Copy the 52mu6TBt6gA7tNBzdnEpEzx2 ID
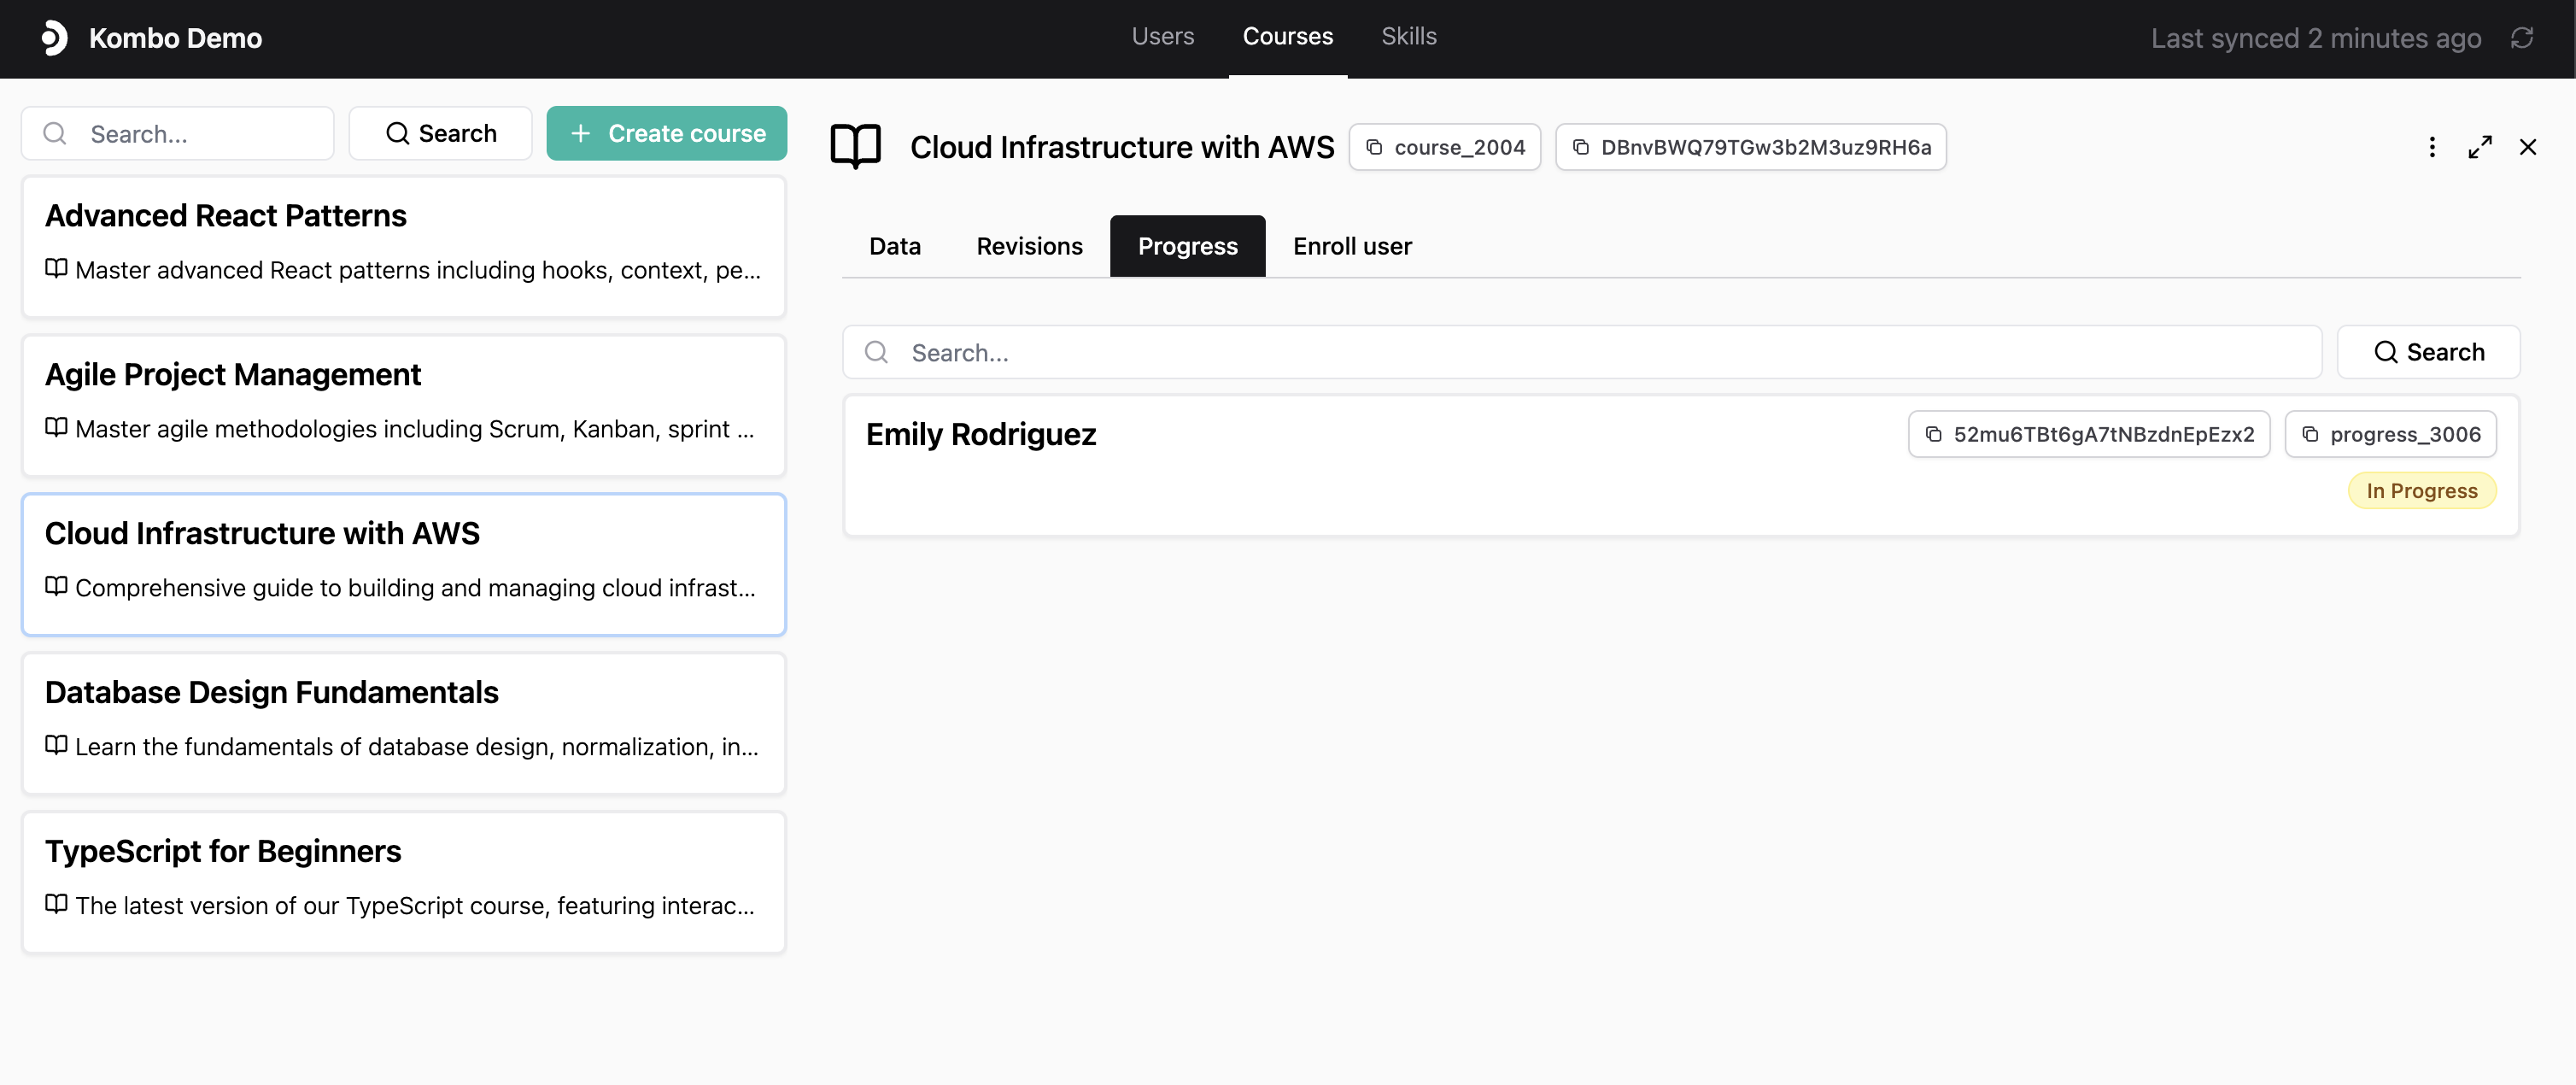Viewport: 2576px width, 1085px height. tap(2088, 434)
